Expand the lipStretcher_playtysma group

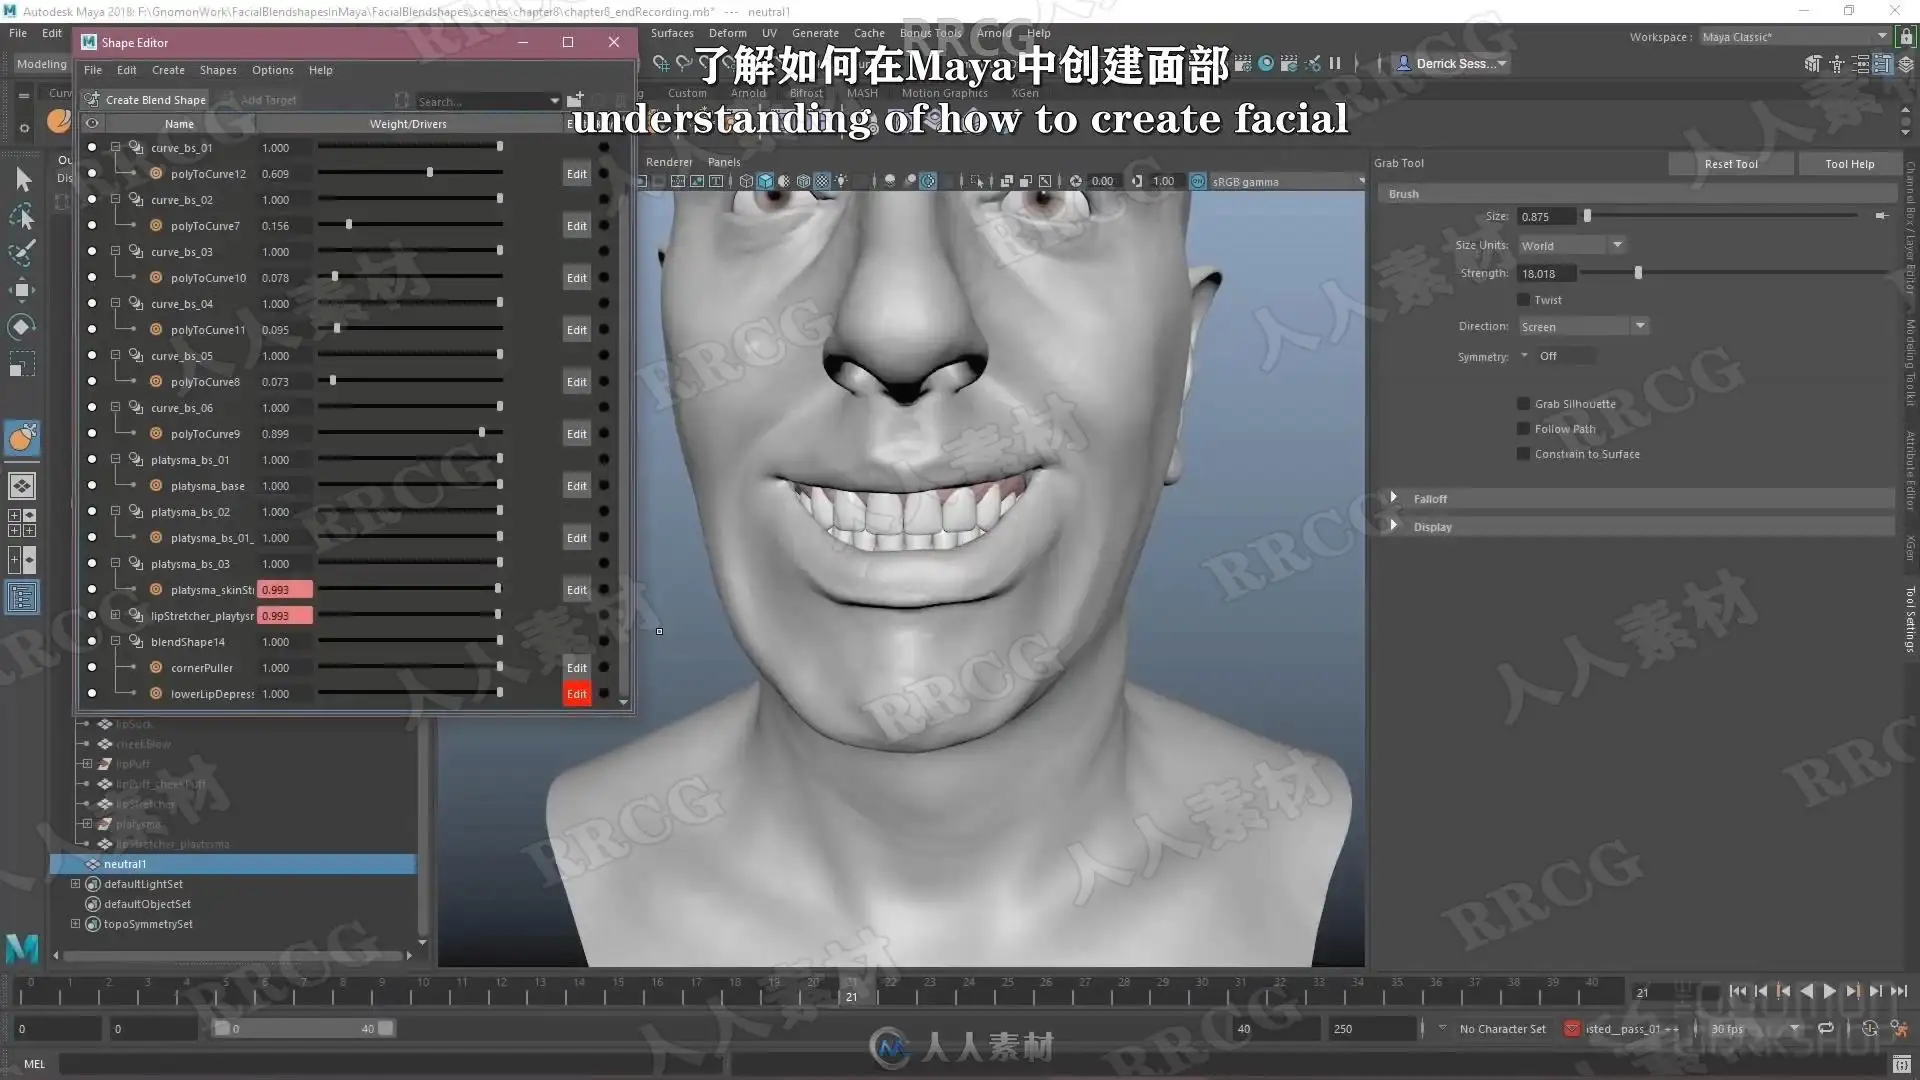click(x=115, y=615)
